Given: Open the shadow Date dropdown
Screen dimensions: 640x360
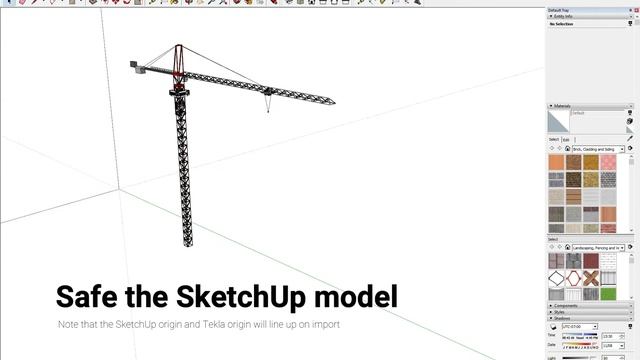Looking at the screenshot, I should (x=613, y=346).
